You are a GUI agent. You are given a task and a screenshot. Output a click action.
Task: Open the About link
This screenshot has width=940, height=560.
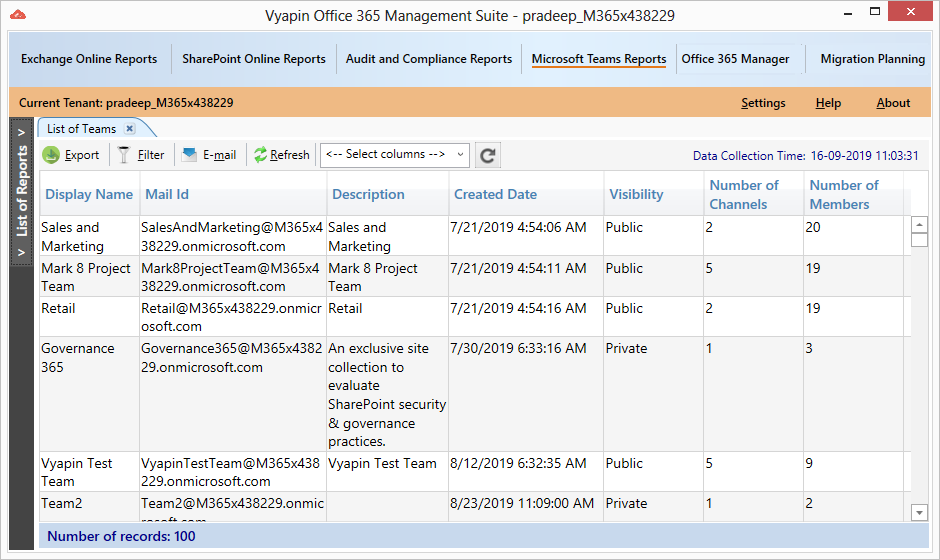coord(893,103)
